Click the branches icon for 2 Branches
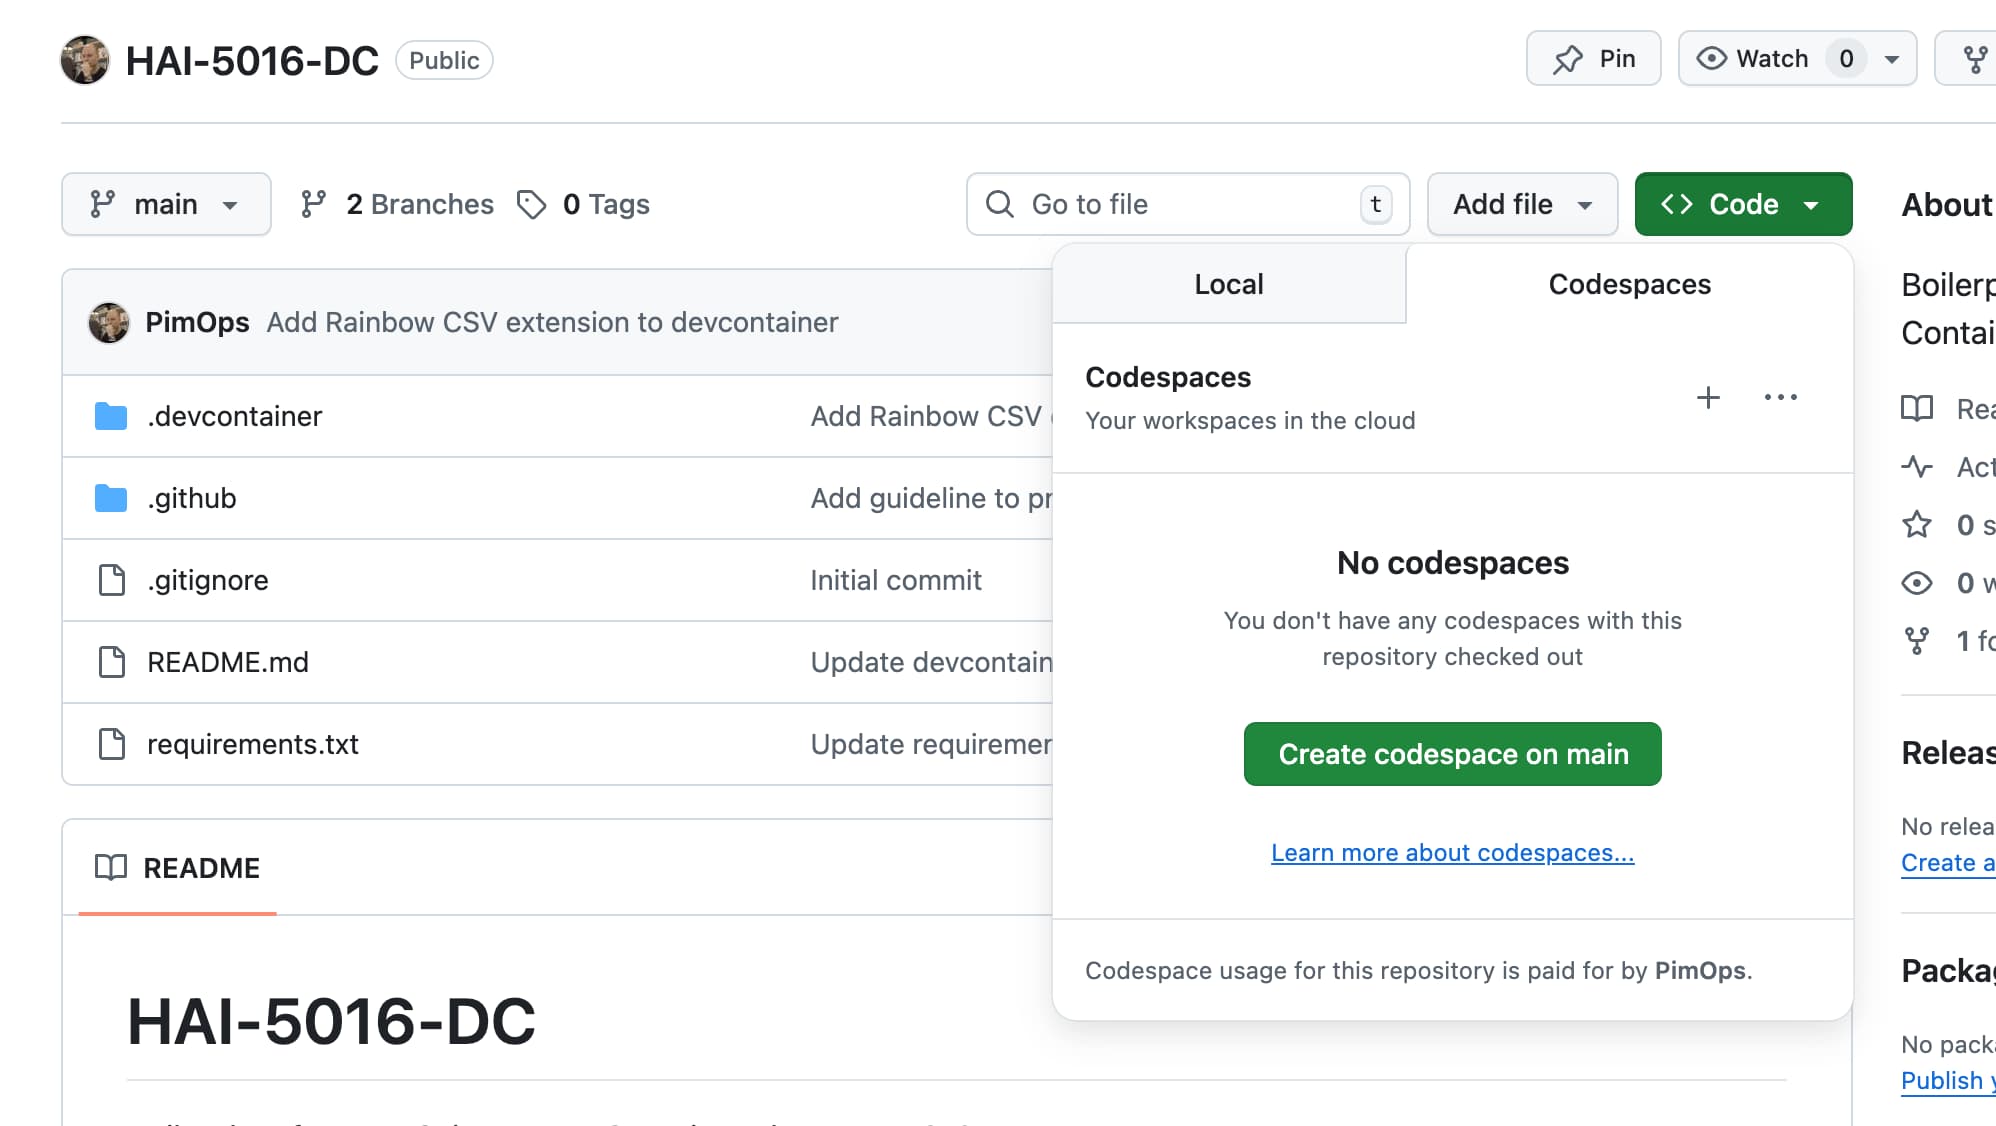 tap(313, 204)
